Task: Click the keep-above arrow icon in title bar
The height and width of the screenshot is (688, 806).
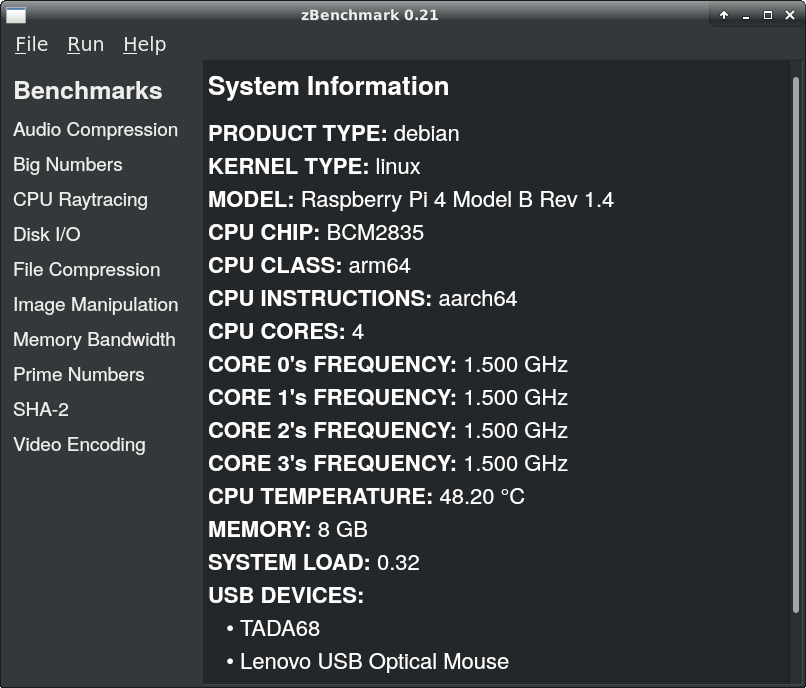Action: [724, 15]
